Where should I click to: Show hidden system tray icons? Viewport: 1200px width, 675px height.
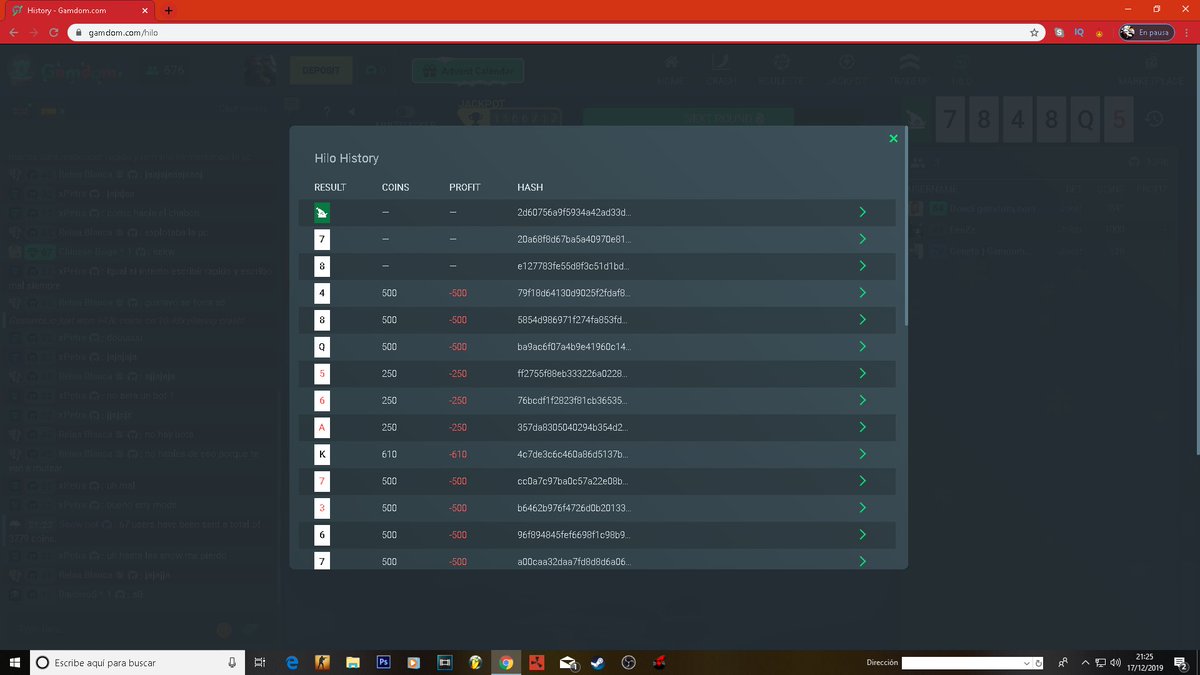point(1084,662)
